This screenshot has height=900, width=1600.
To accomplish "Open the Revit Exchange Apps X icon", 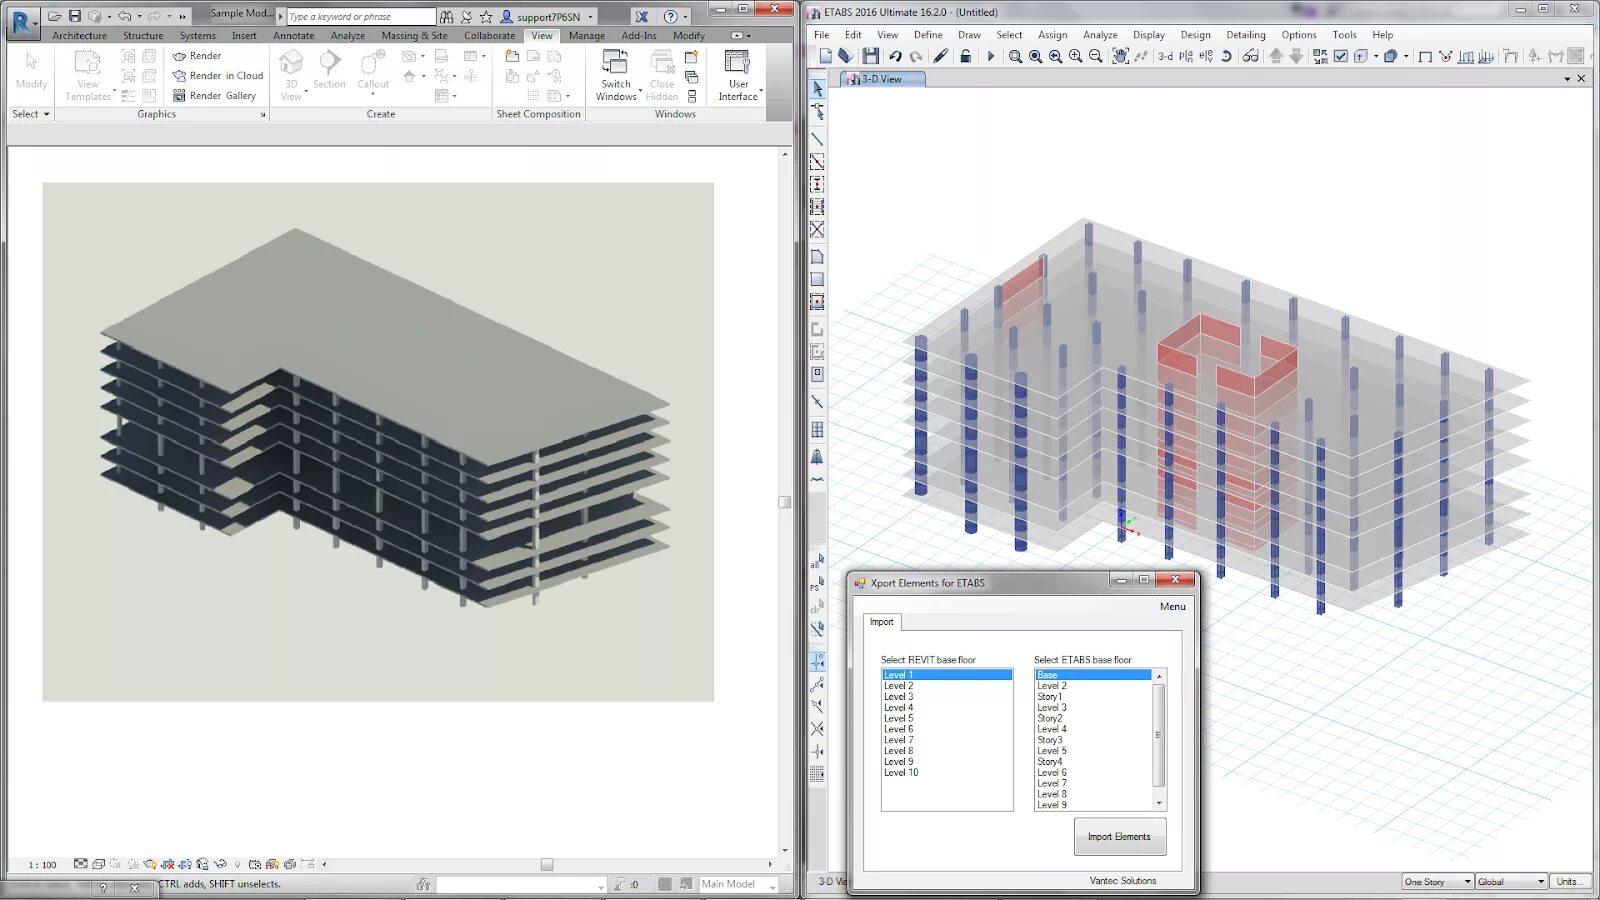I will (x=641, y=16).
